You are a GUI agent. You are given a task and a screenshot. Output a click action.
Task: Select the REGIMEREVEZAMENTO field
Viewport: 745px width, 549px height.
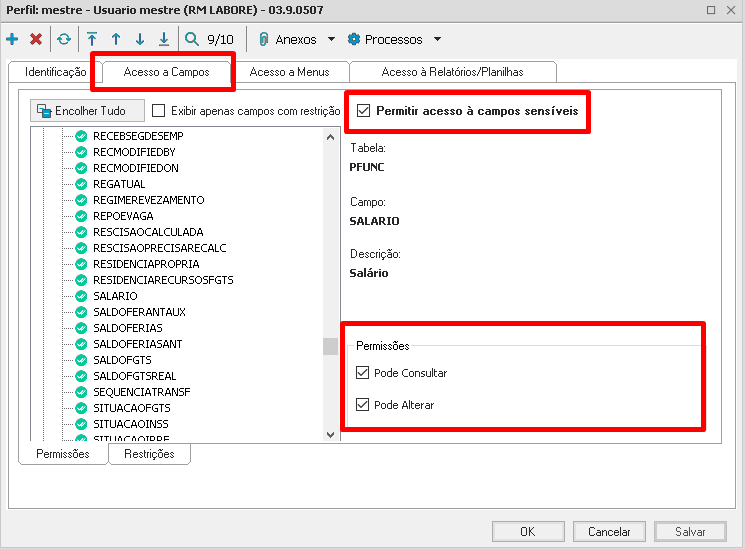click(149, 200)
